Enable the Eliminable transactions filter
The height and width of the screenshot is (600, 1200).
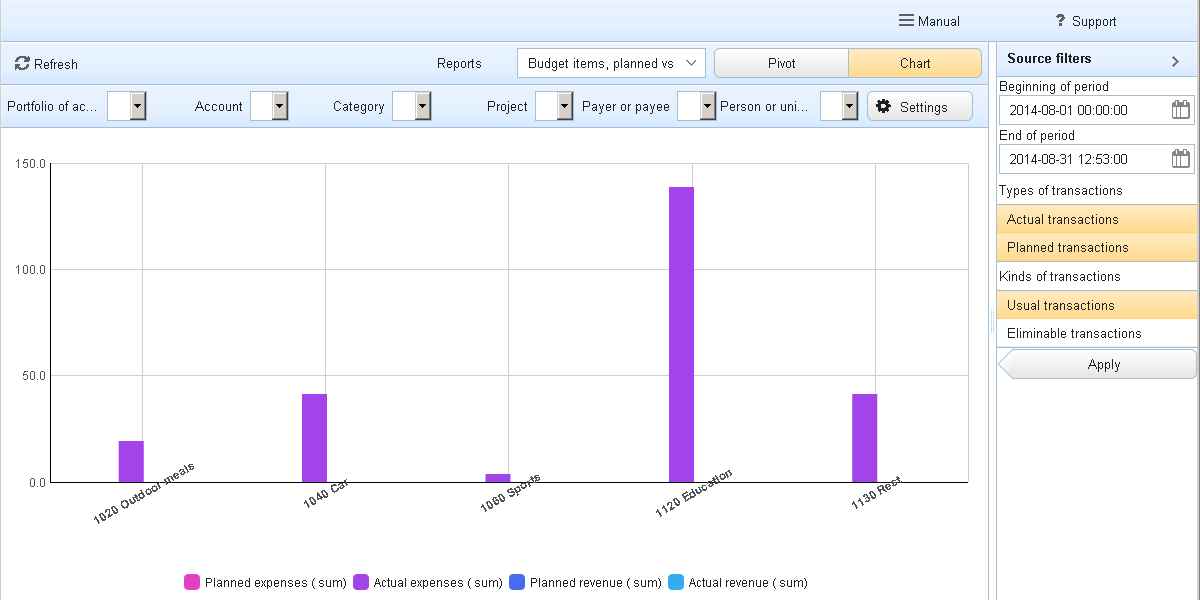tap(1096, 333)
